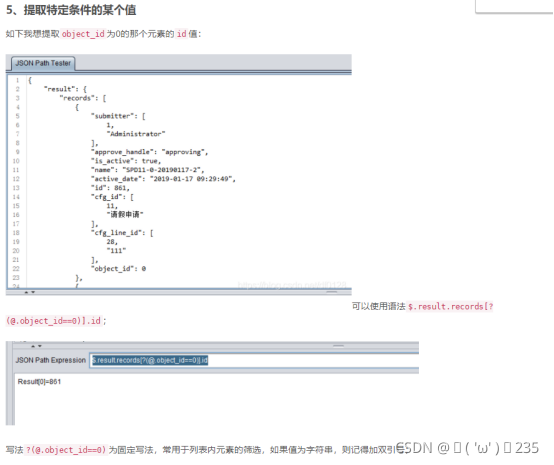Click the code snippet '(@.object_id==0)].id'
Screen dimensions: 554x465
(53, 321)
